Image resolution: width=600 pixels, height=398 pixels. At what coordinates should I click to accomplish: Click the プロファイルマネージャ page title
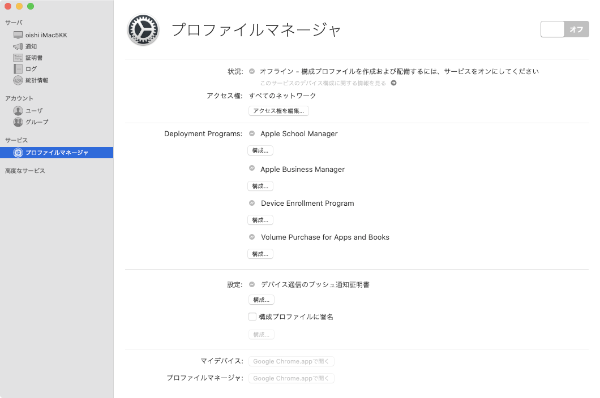coord(256,30)
